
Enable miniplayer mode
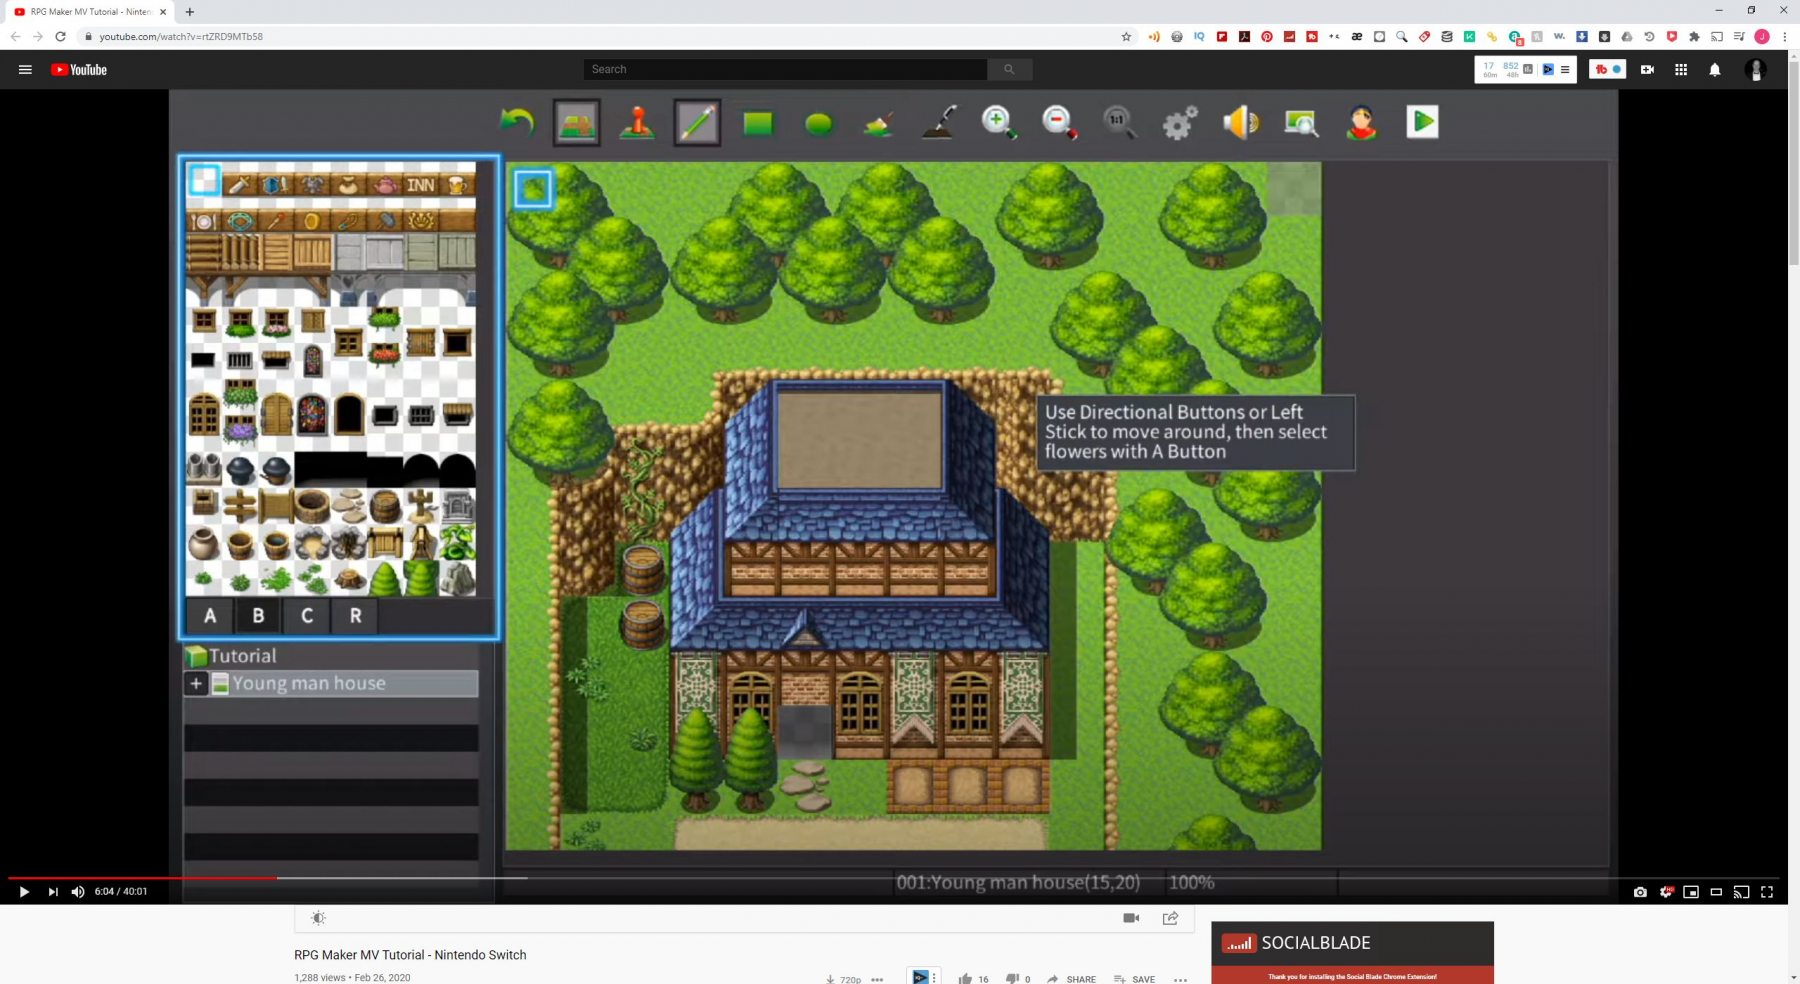click(x=1691, y=892)
